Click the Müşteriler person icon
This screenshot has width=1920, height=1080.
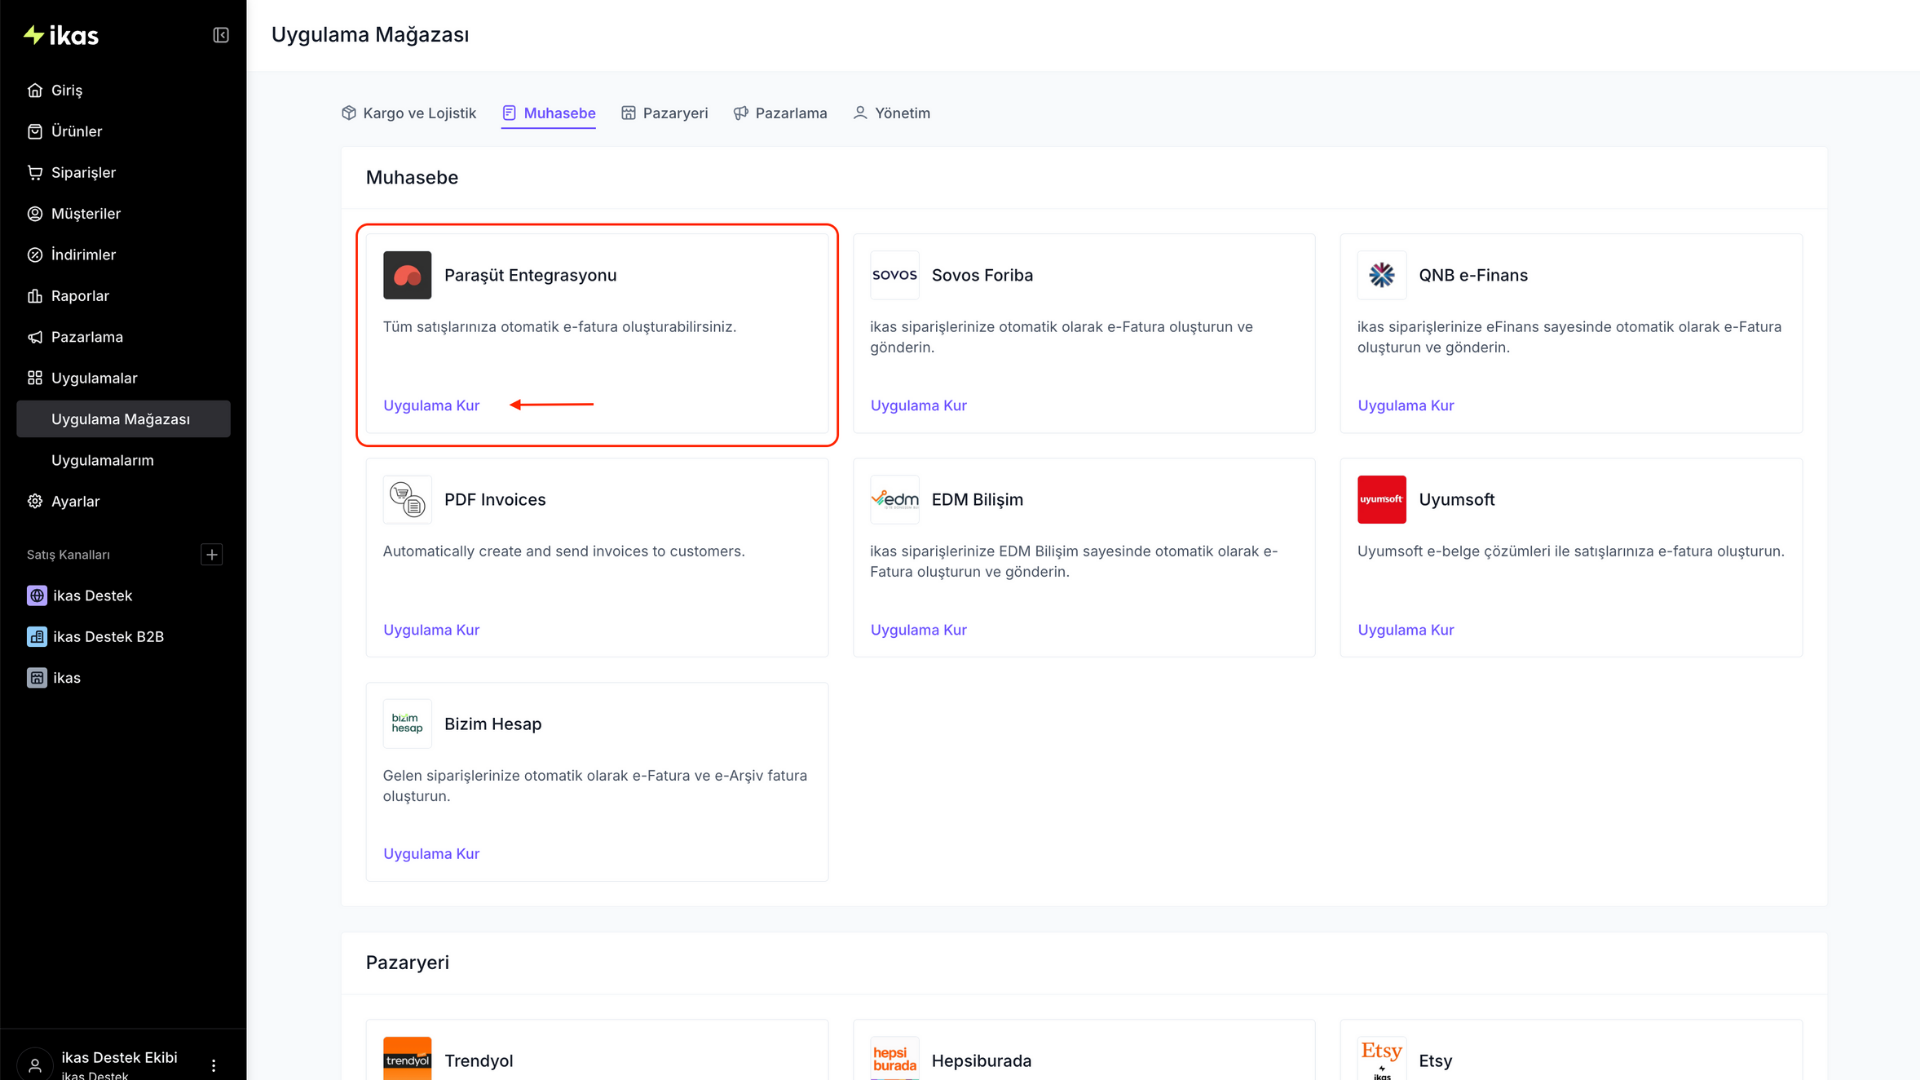(x=35, y=213)
